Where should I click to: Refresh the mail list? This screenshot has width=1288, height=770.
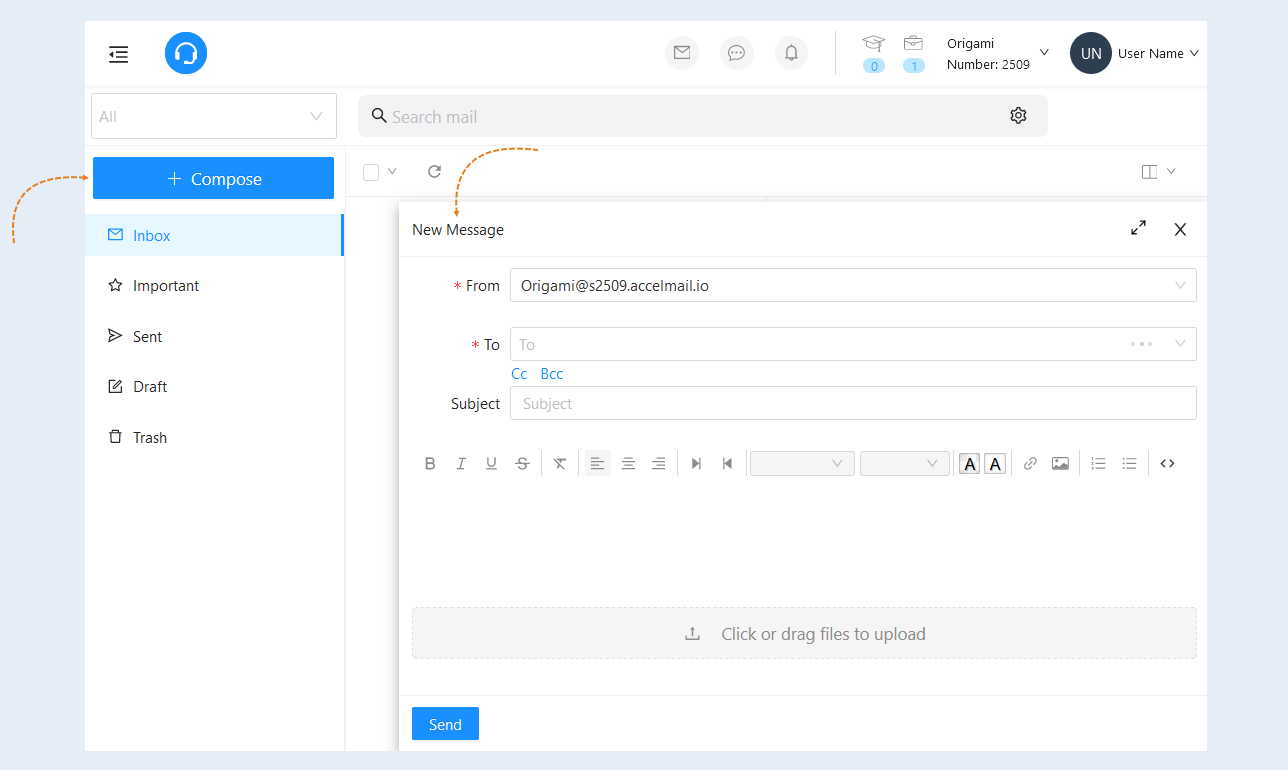click(x=434, y=172)
